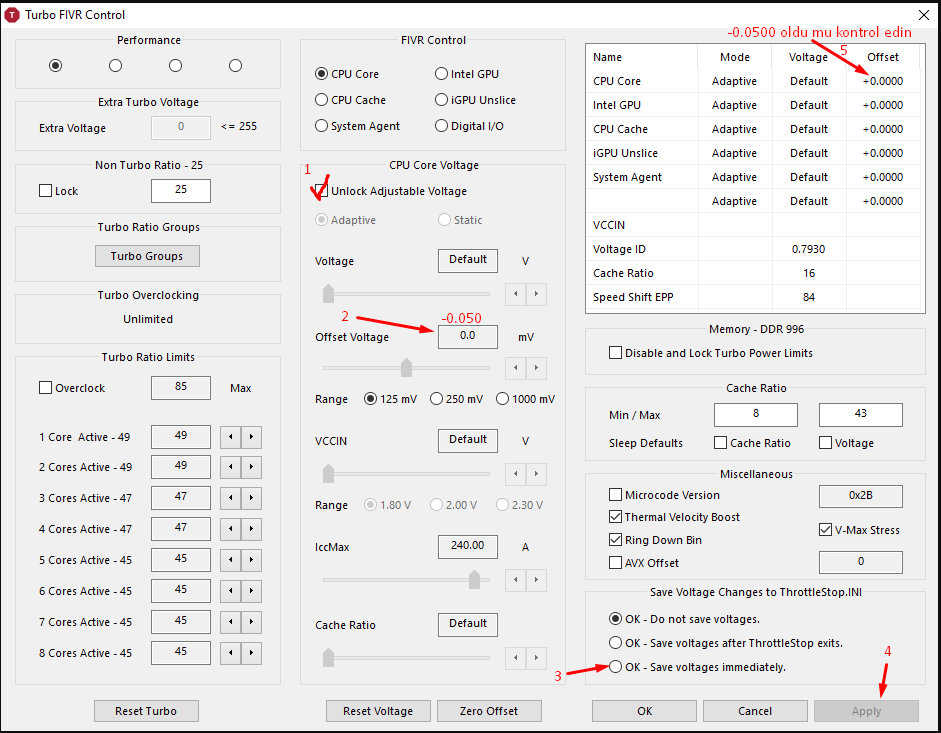941x733 pixels.
Task: Confirm with the OK button
Action: (x=645, y=711)
